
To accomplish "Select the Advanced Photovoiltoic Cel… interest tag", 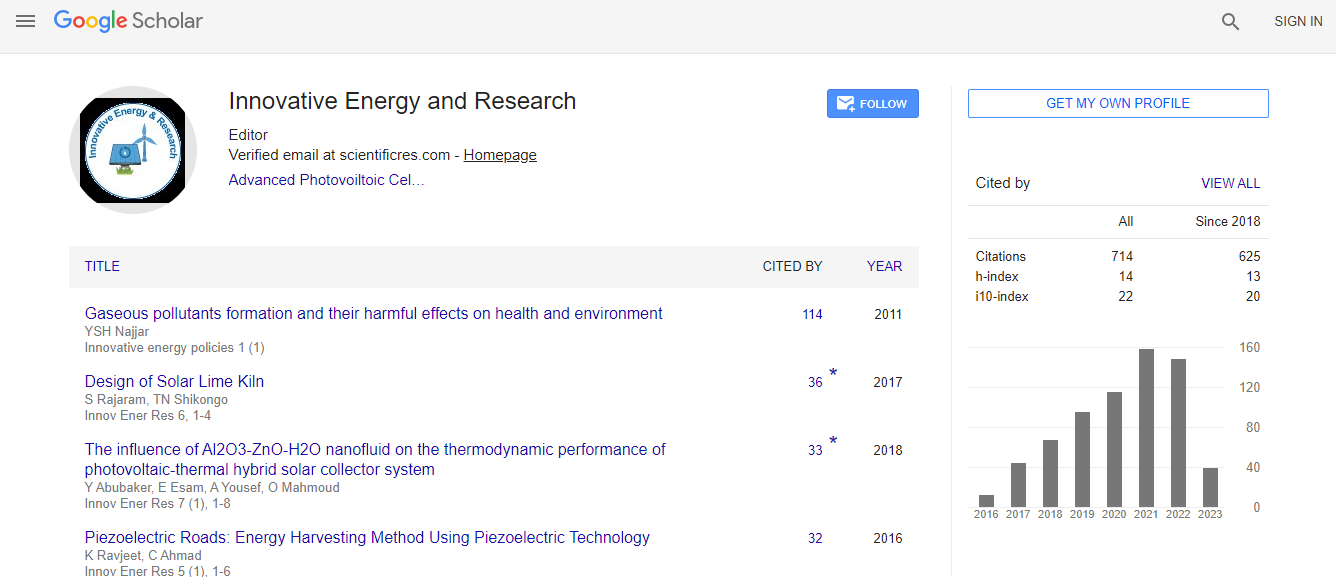I will click(326, 180).
